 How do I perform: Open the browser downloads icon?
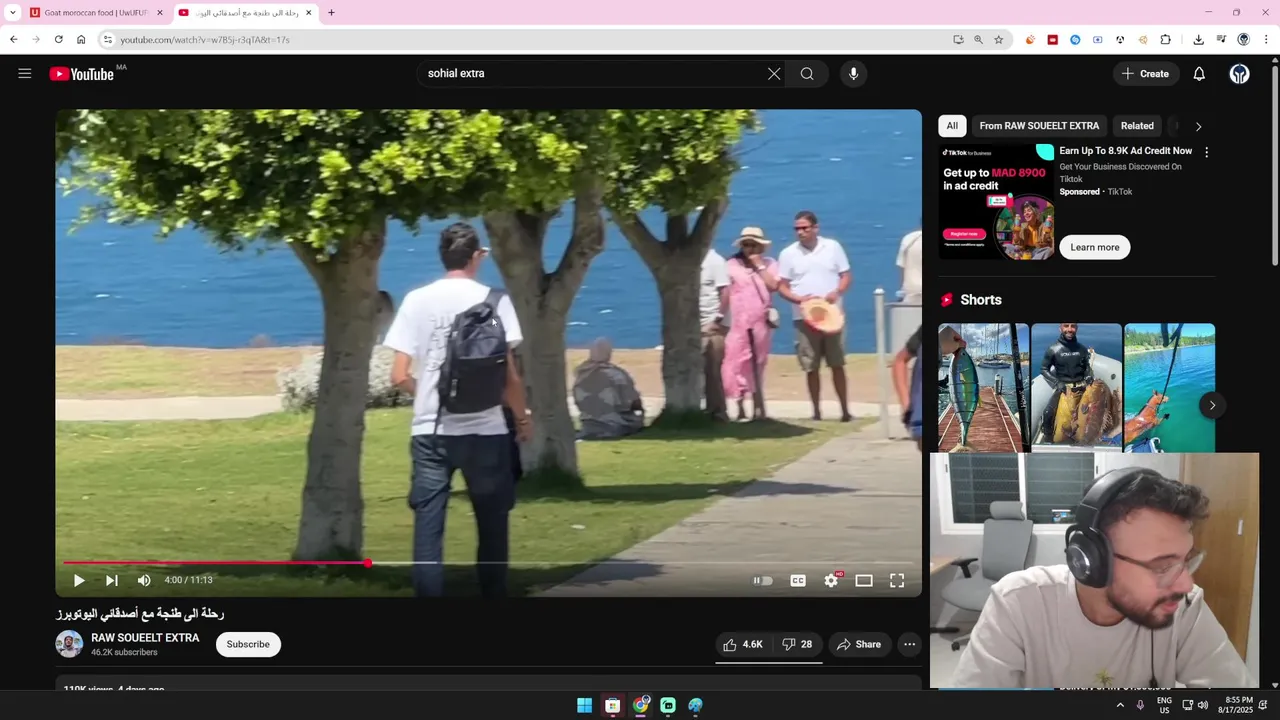click(1198, 40)
